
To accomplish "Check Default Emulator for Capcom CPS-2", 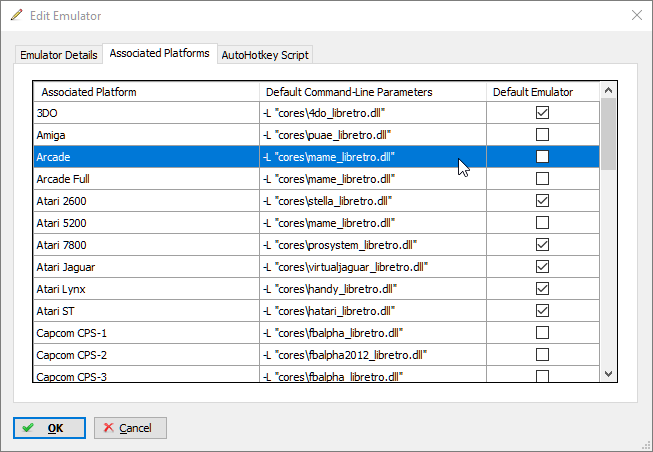I will (x=542, y=355).
